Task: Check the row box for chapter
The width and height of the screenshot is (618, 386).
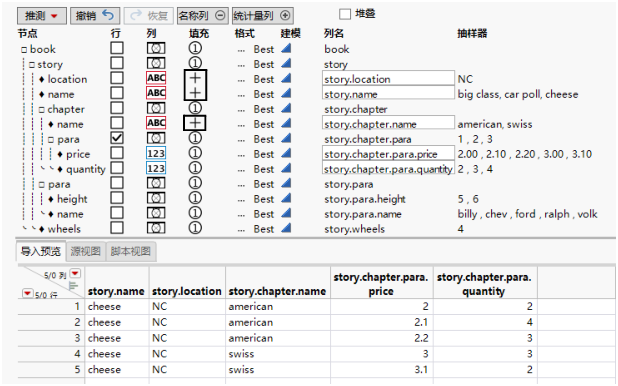Action: pos(117,108)
